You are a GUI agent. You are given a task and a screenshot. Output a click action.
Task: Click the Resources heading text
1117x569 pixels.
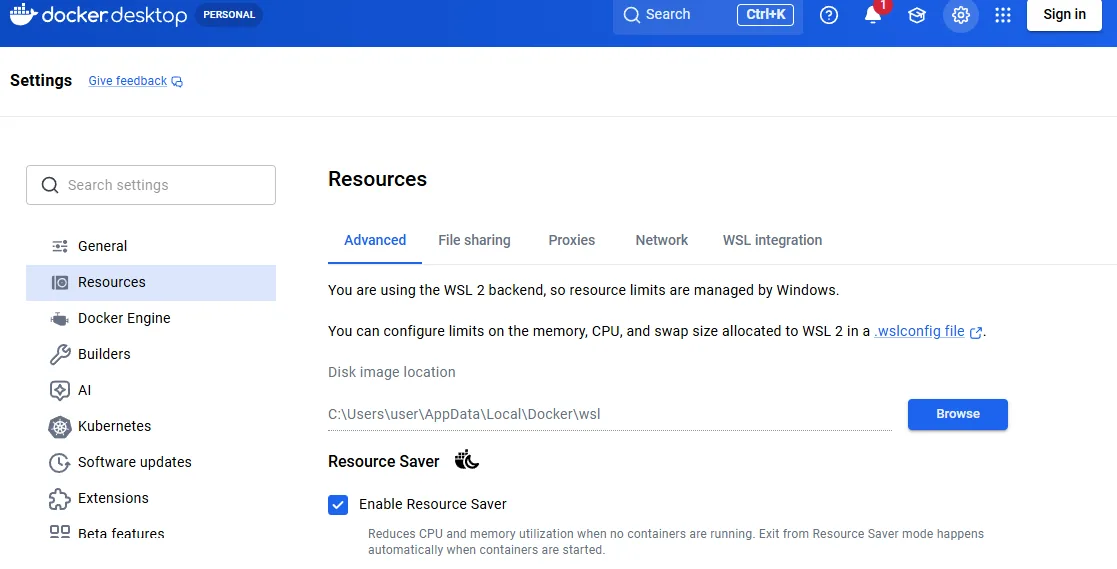[x=378, y=179]
